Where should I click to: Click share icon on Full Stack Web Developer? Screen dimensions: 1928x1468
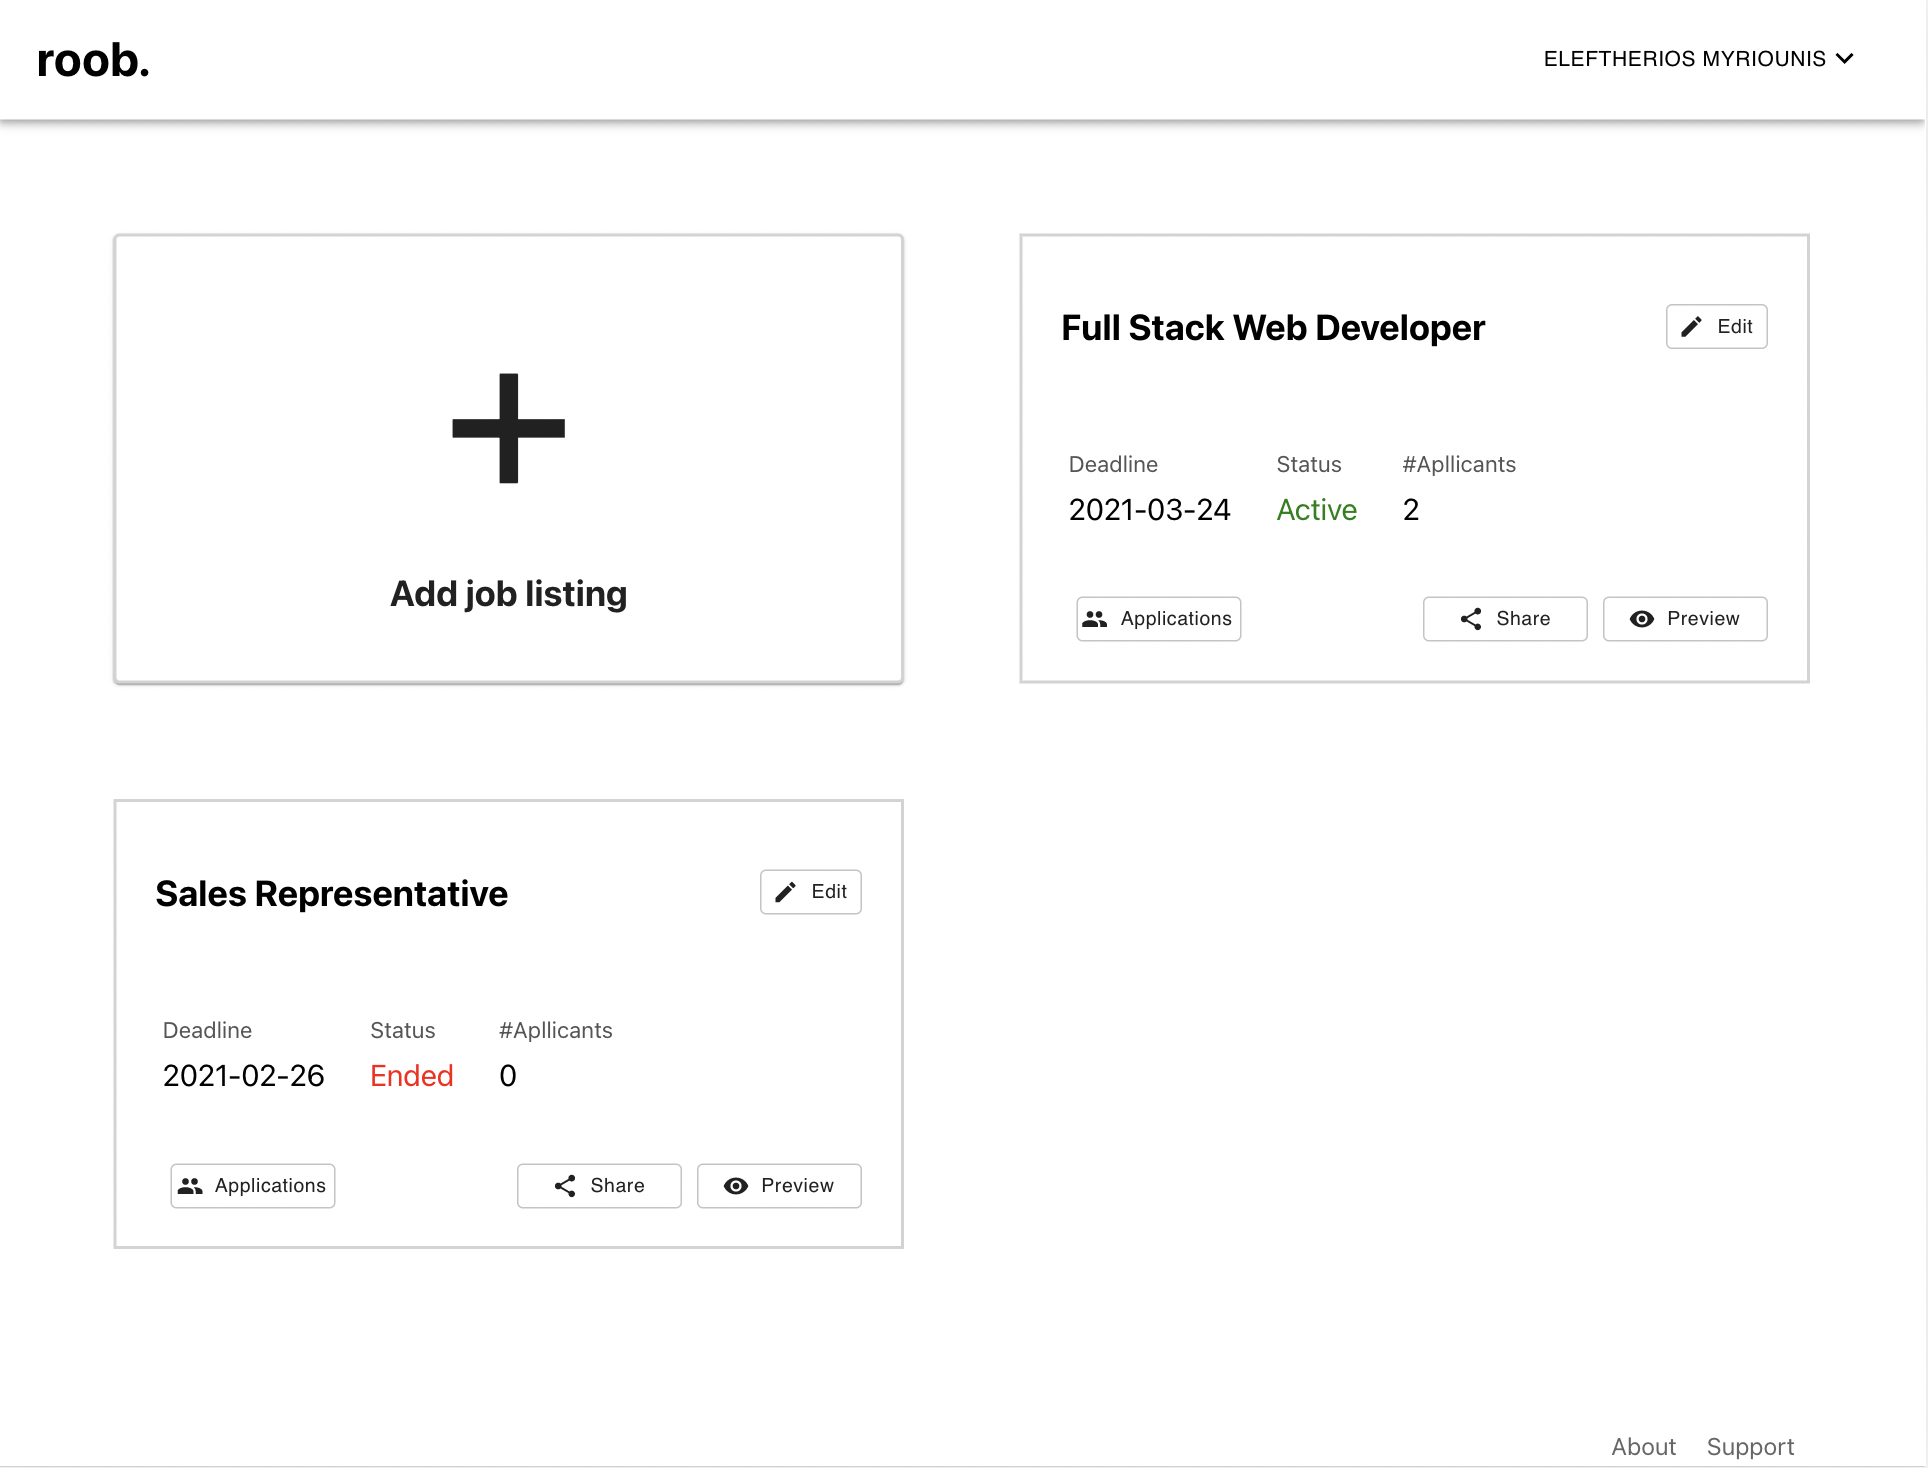pyautogui.click(x=1471, y=619)
